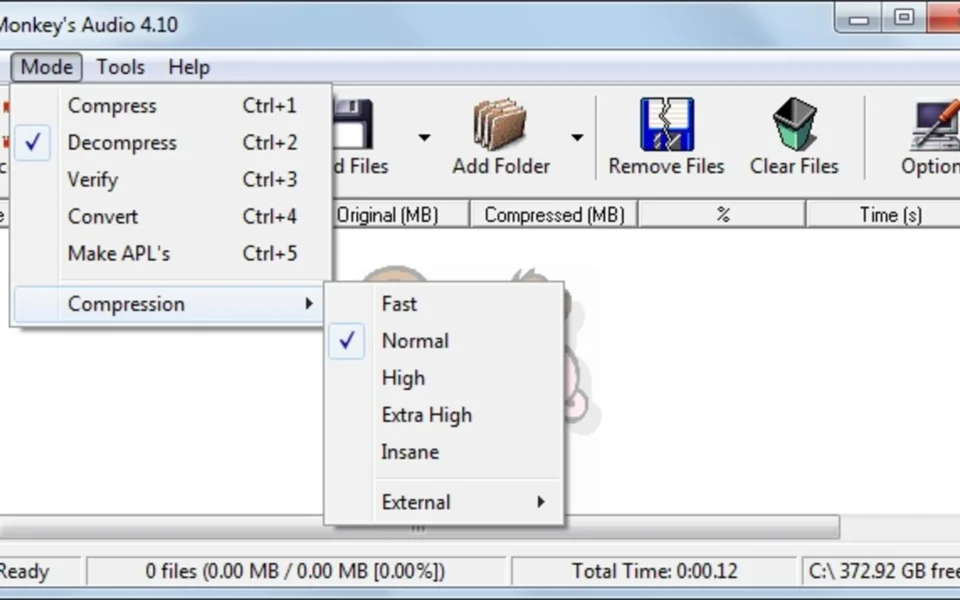Click the Total Time 0:00.12 status
The width and height of the screenshot is (960, 600).
654,571
